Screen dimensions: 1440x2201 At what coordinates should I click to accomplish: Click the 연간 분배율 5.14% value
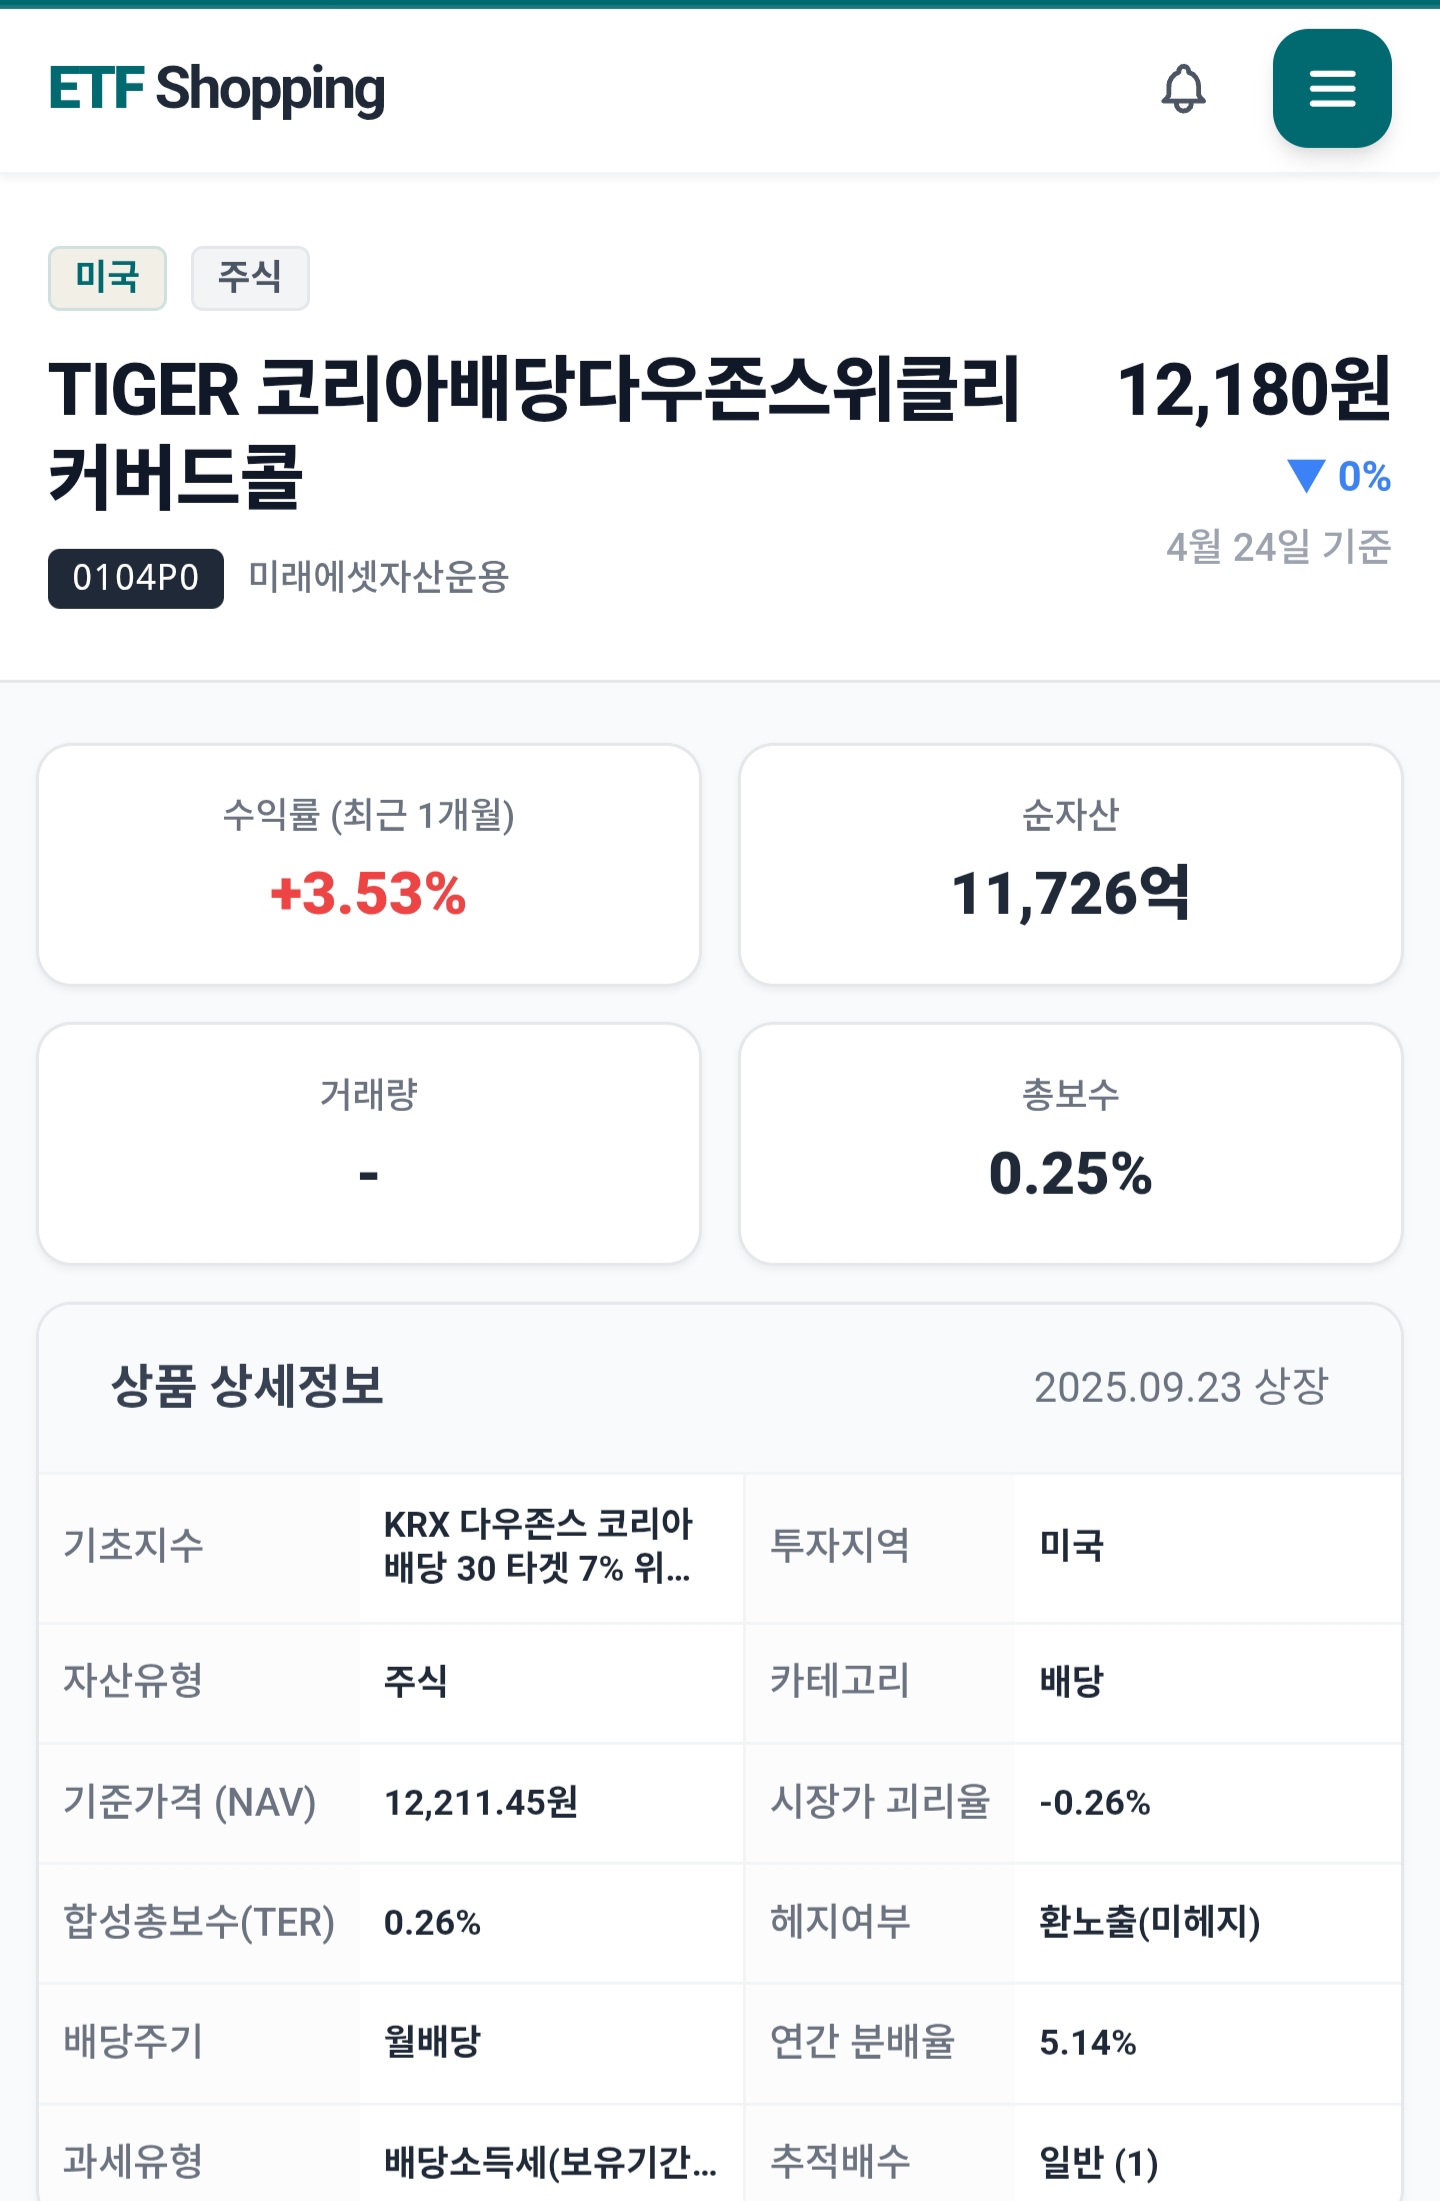pyautogui.click(x=1088, y=2042)
